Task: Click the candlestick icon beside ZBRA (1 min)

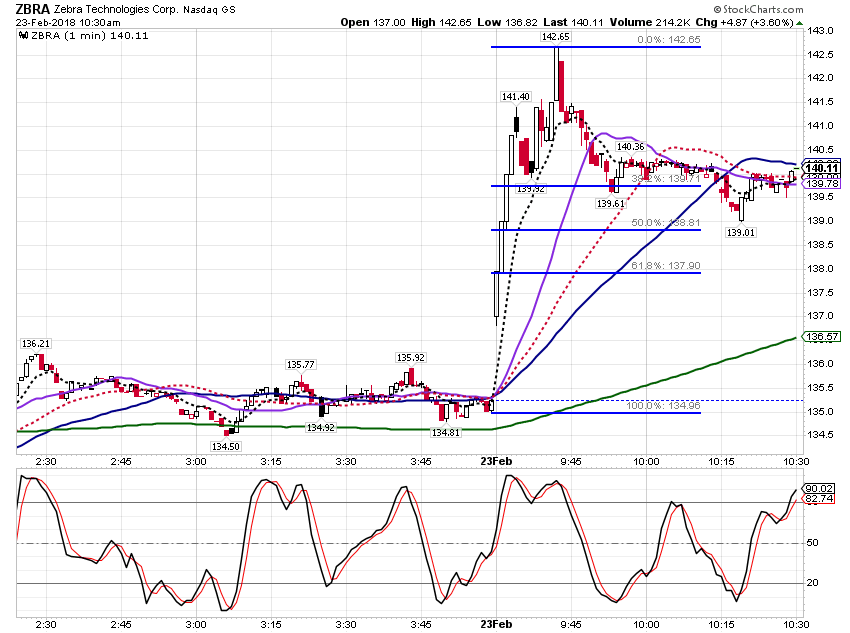Action: (x=23, y=36)
